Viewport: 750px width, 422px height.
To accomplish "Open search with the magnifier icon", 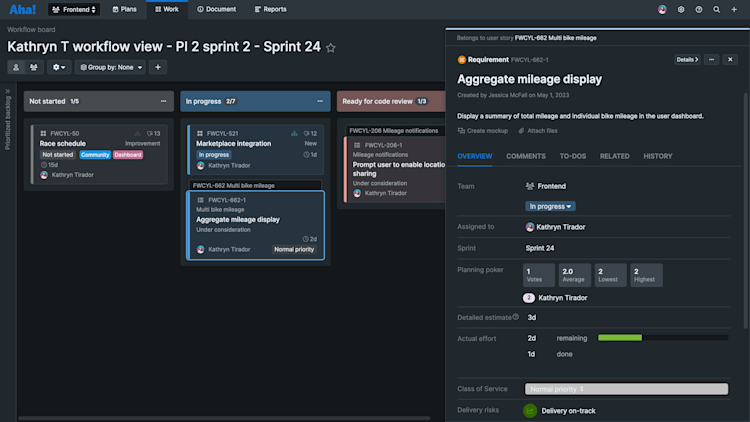I will click(717, 10).
